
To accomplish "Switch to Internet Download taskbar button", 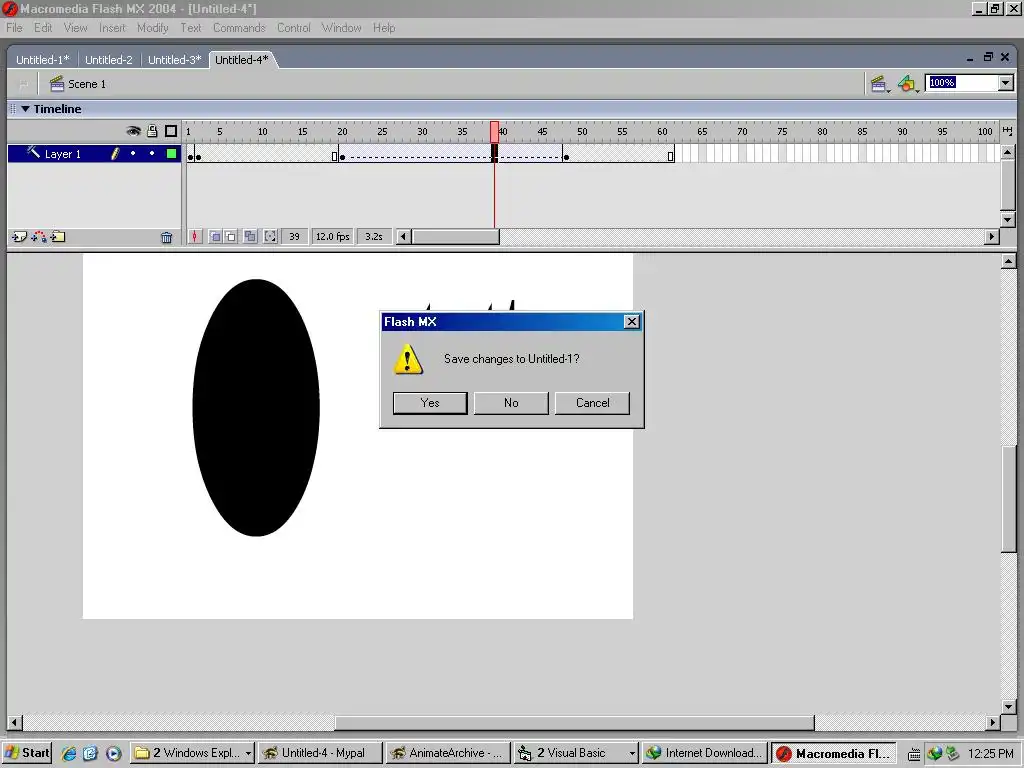I will tap(704, 753).
